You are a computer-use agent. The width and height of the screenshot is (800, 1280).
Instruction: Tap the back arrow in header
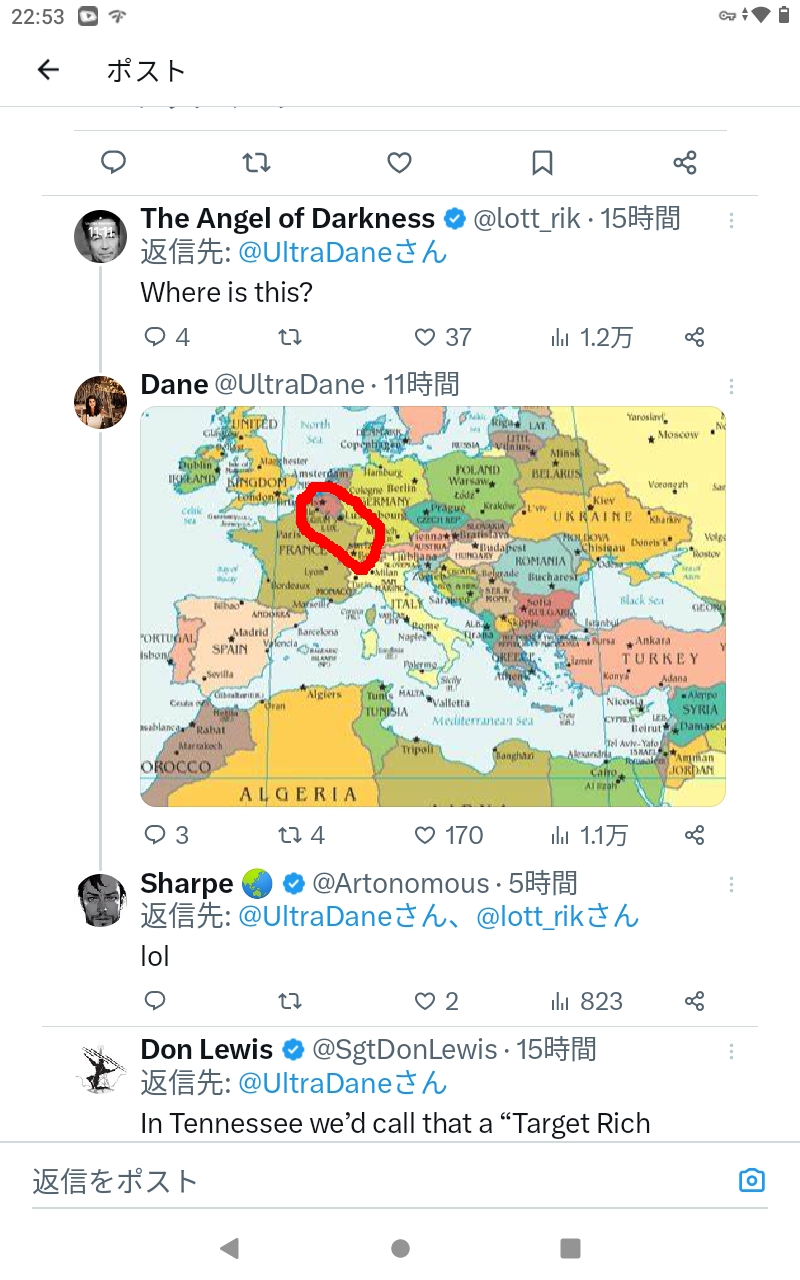click(48, 70)
